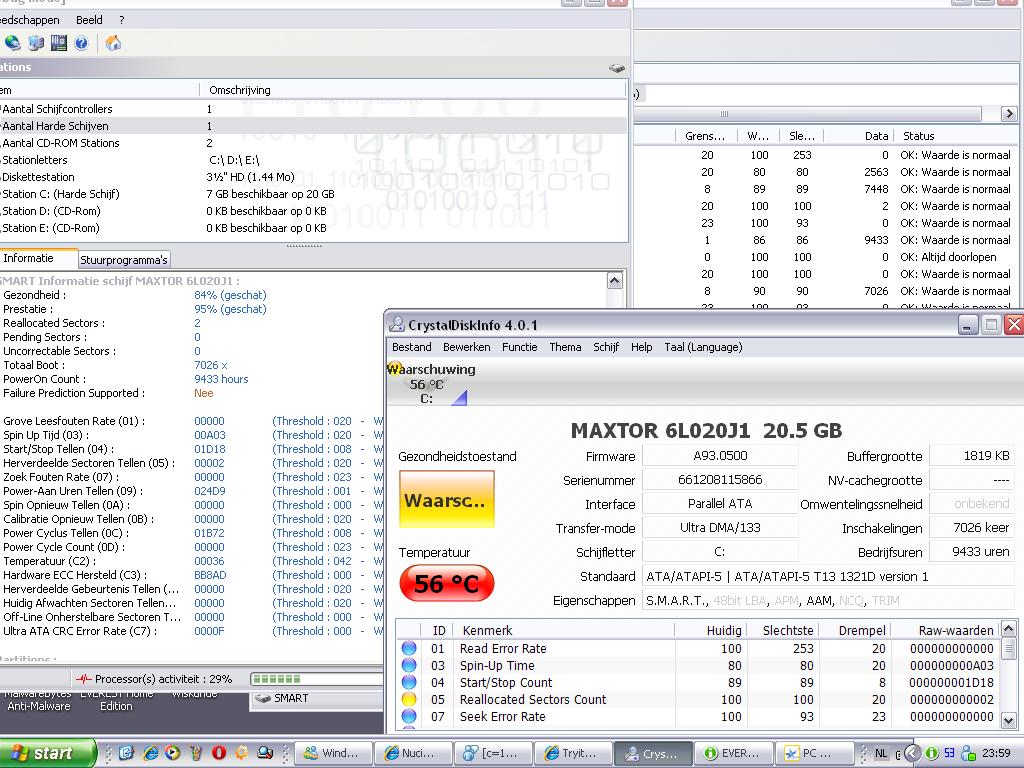Click PC ... taskbar button
The image size is (1024, 768).
pyautogui.click(x=814, y=753)
